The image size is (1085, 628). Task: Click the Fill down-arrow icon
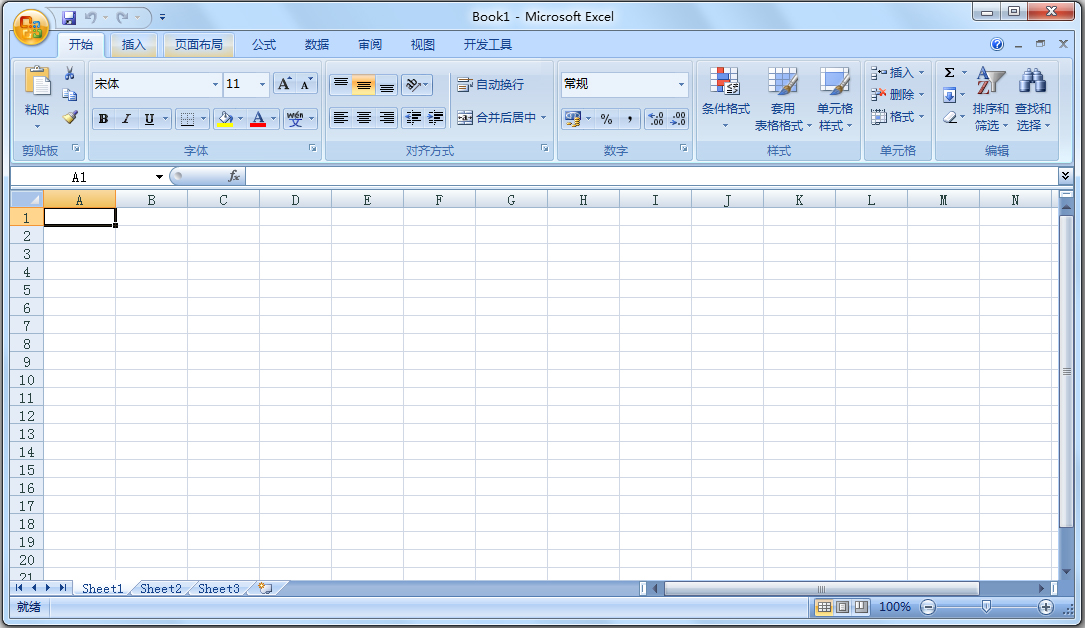(950, 95)
